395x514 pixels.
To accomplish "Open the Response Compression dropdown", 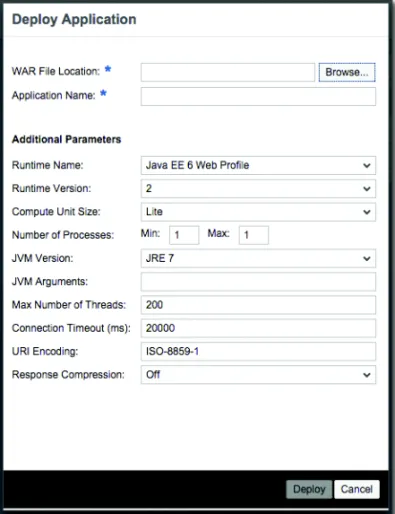I will (x=258, y=375).
